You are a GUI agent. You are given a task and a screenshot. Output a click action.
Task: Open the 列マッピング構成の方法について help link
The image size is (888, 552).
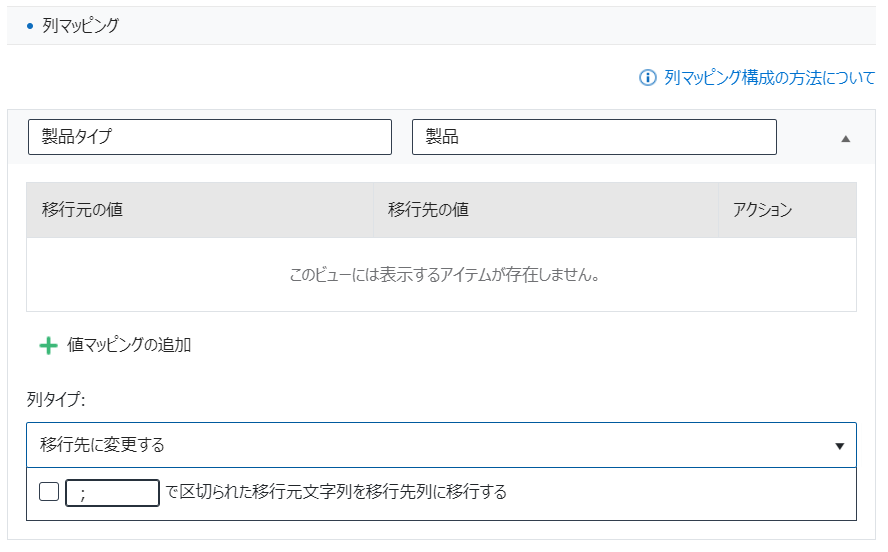pyautogui.click(x=769, y=78)
